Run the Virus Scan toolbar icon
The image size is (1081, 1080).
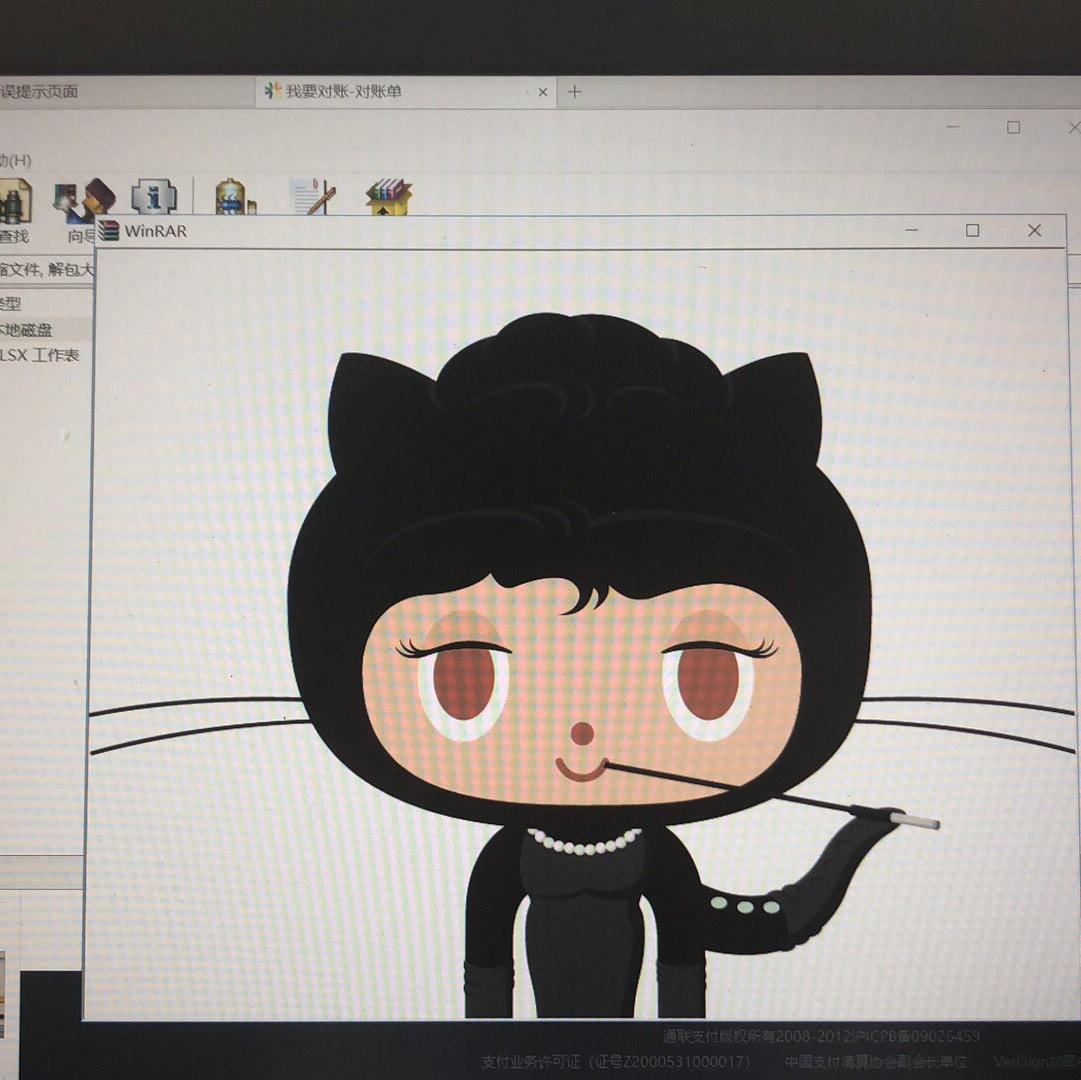point(232,196)
